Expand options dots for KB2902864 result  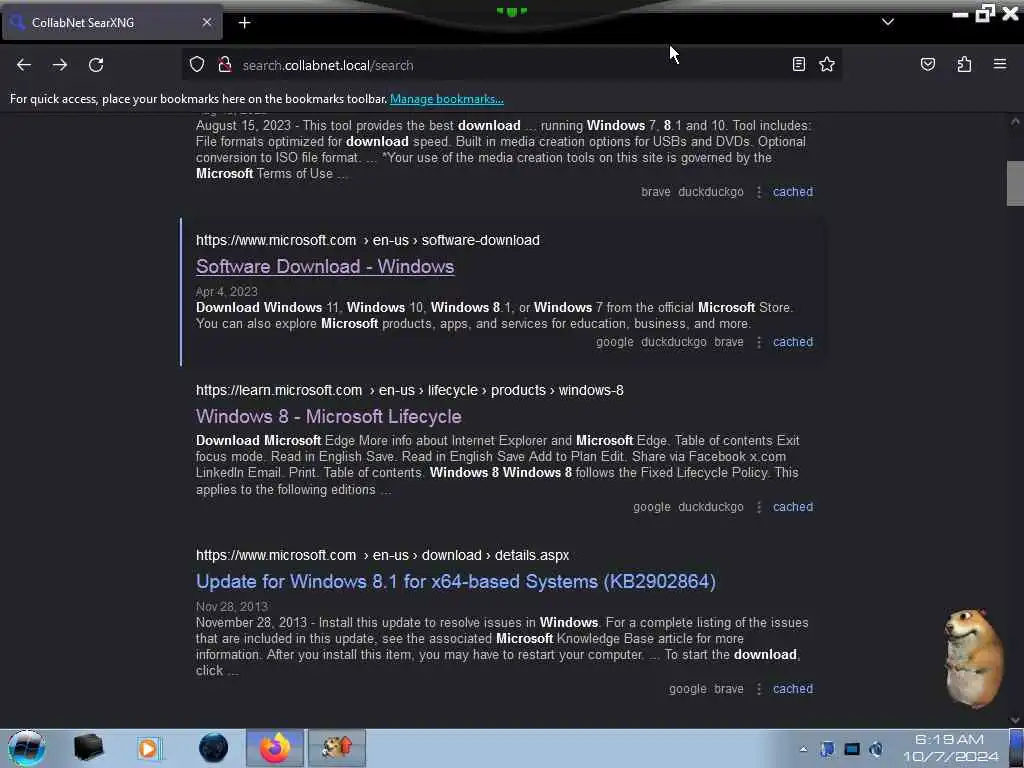(x=759, y=689)
